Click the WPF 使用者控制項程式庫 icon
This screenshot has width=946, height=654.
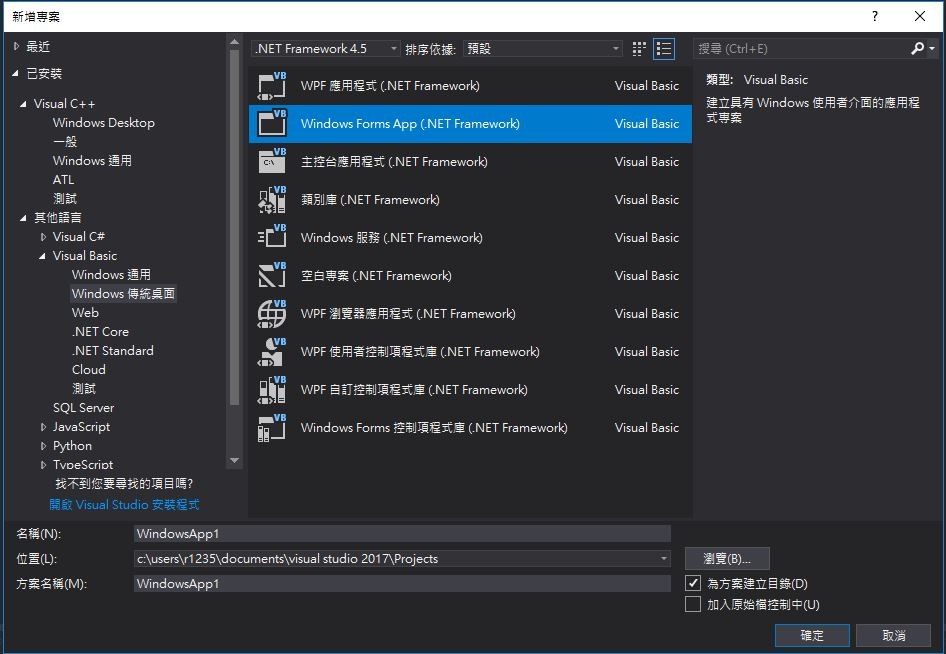coord(271,352)
